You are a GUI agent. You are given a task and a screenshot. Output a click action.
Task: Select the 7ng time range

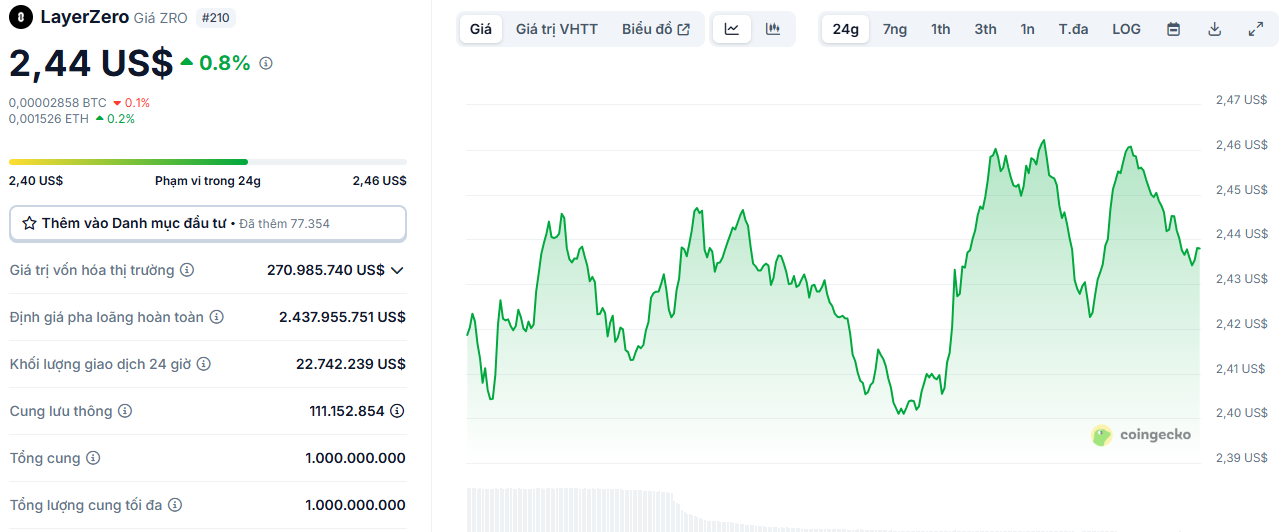895,29
